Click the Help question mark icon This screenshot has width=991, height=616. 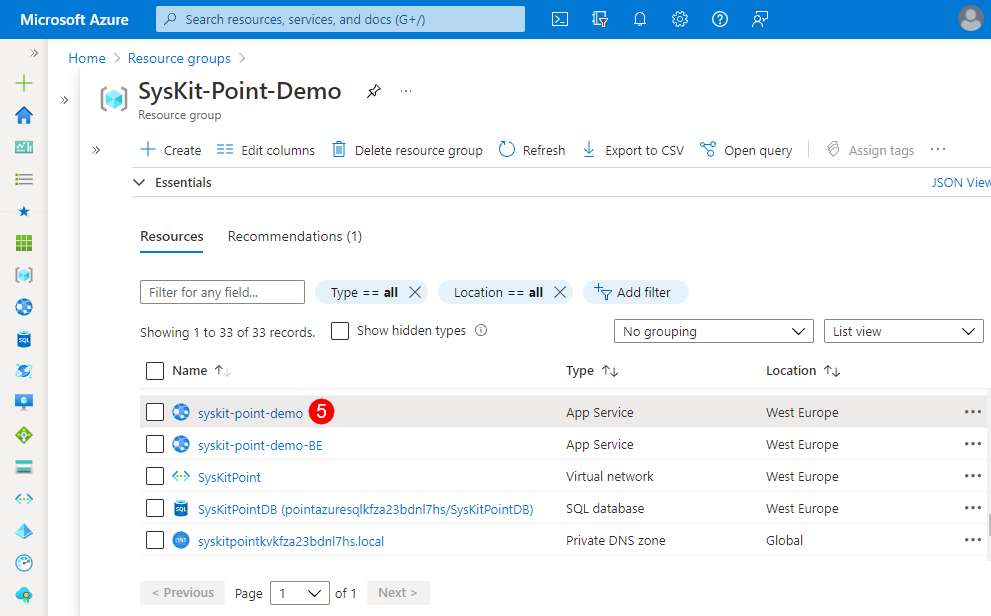click(720, 19)
